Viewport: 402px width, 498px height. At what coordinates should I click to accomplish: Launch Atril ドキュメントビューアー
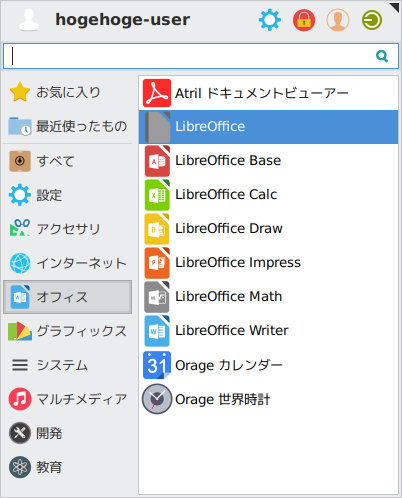click(x=268, y=93)
